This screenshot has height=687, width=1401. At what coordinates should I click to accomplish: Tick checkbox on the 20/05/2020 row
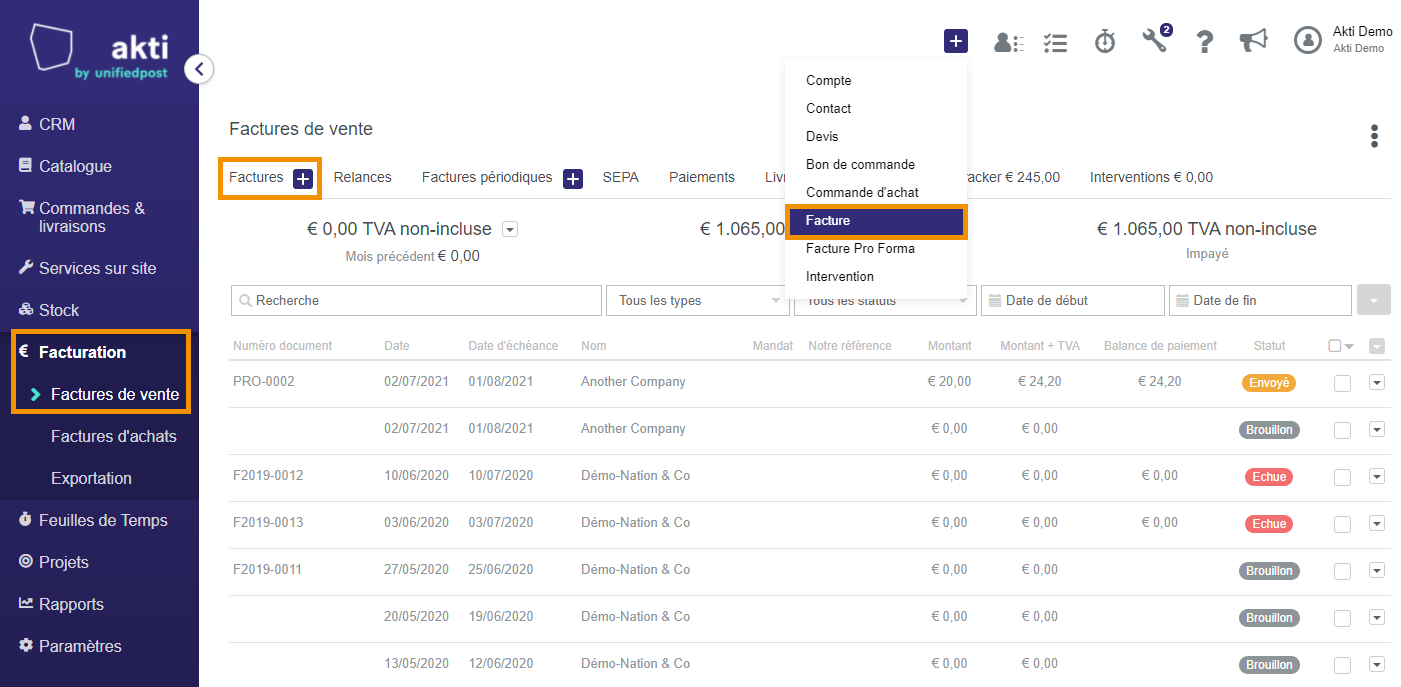point(1342,618)
